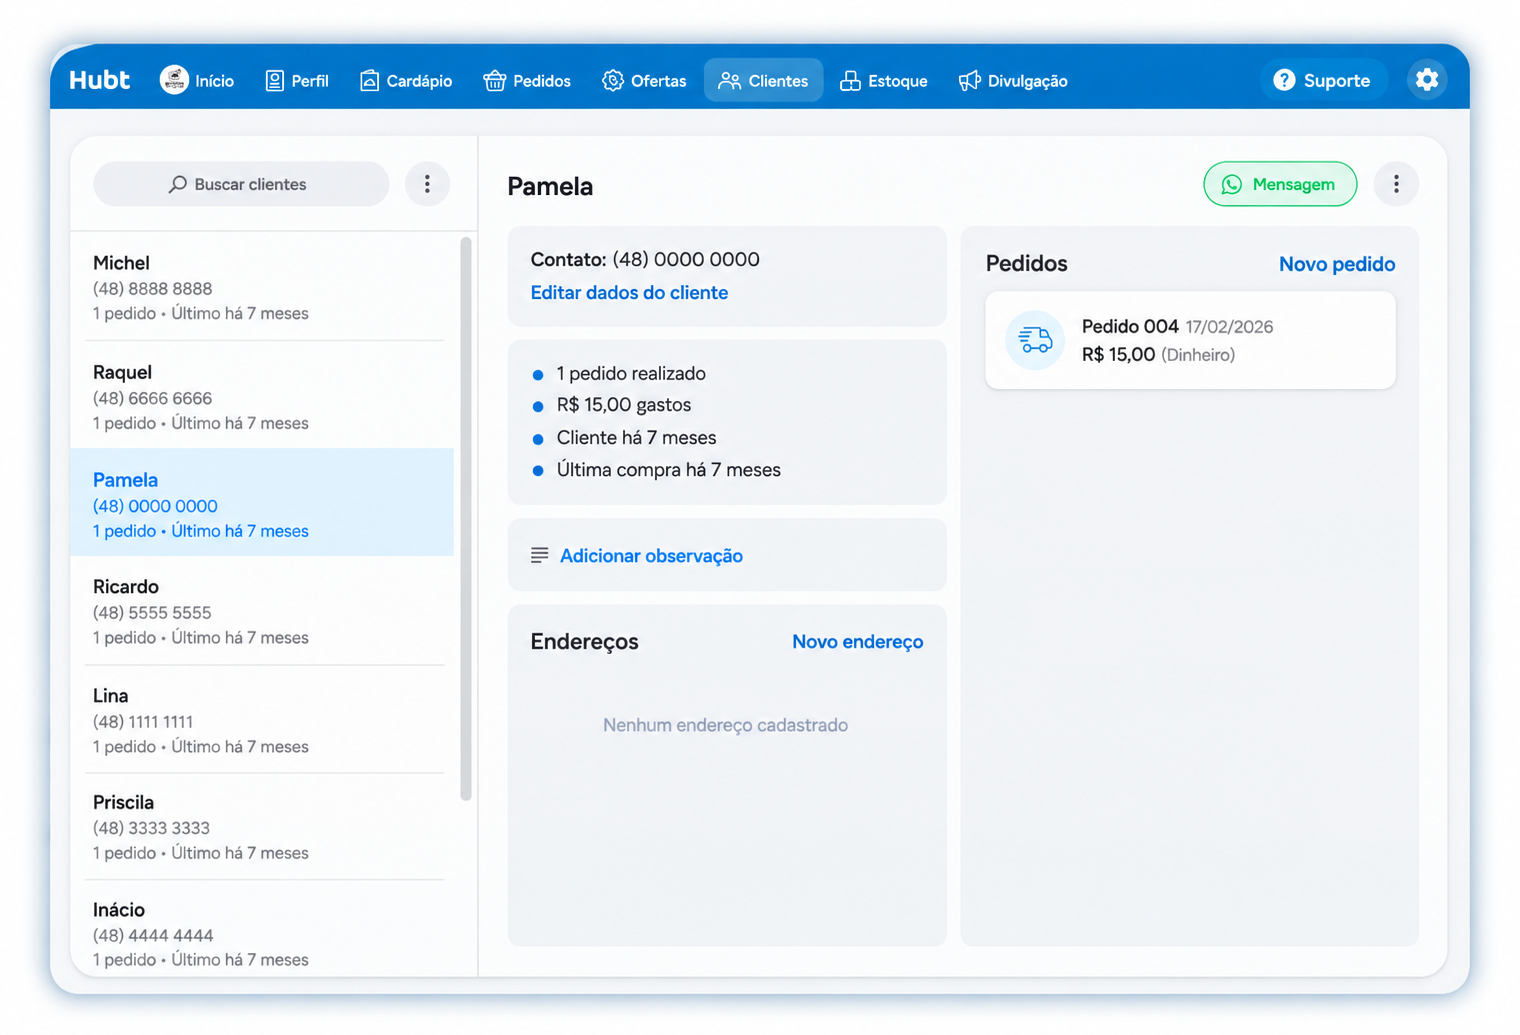The image size is (1520, 1035).
Task: Click the search magnifier icon
Action: [x=178, y=184]
